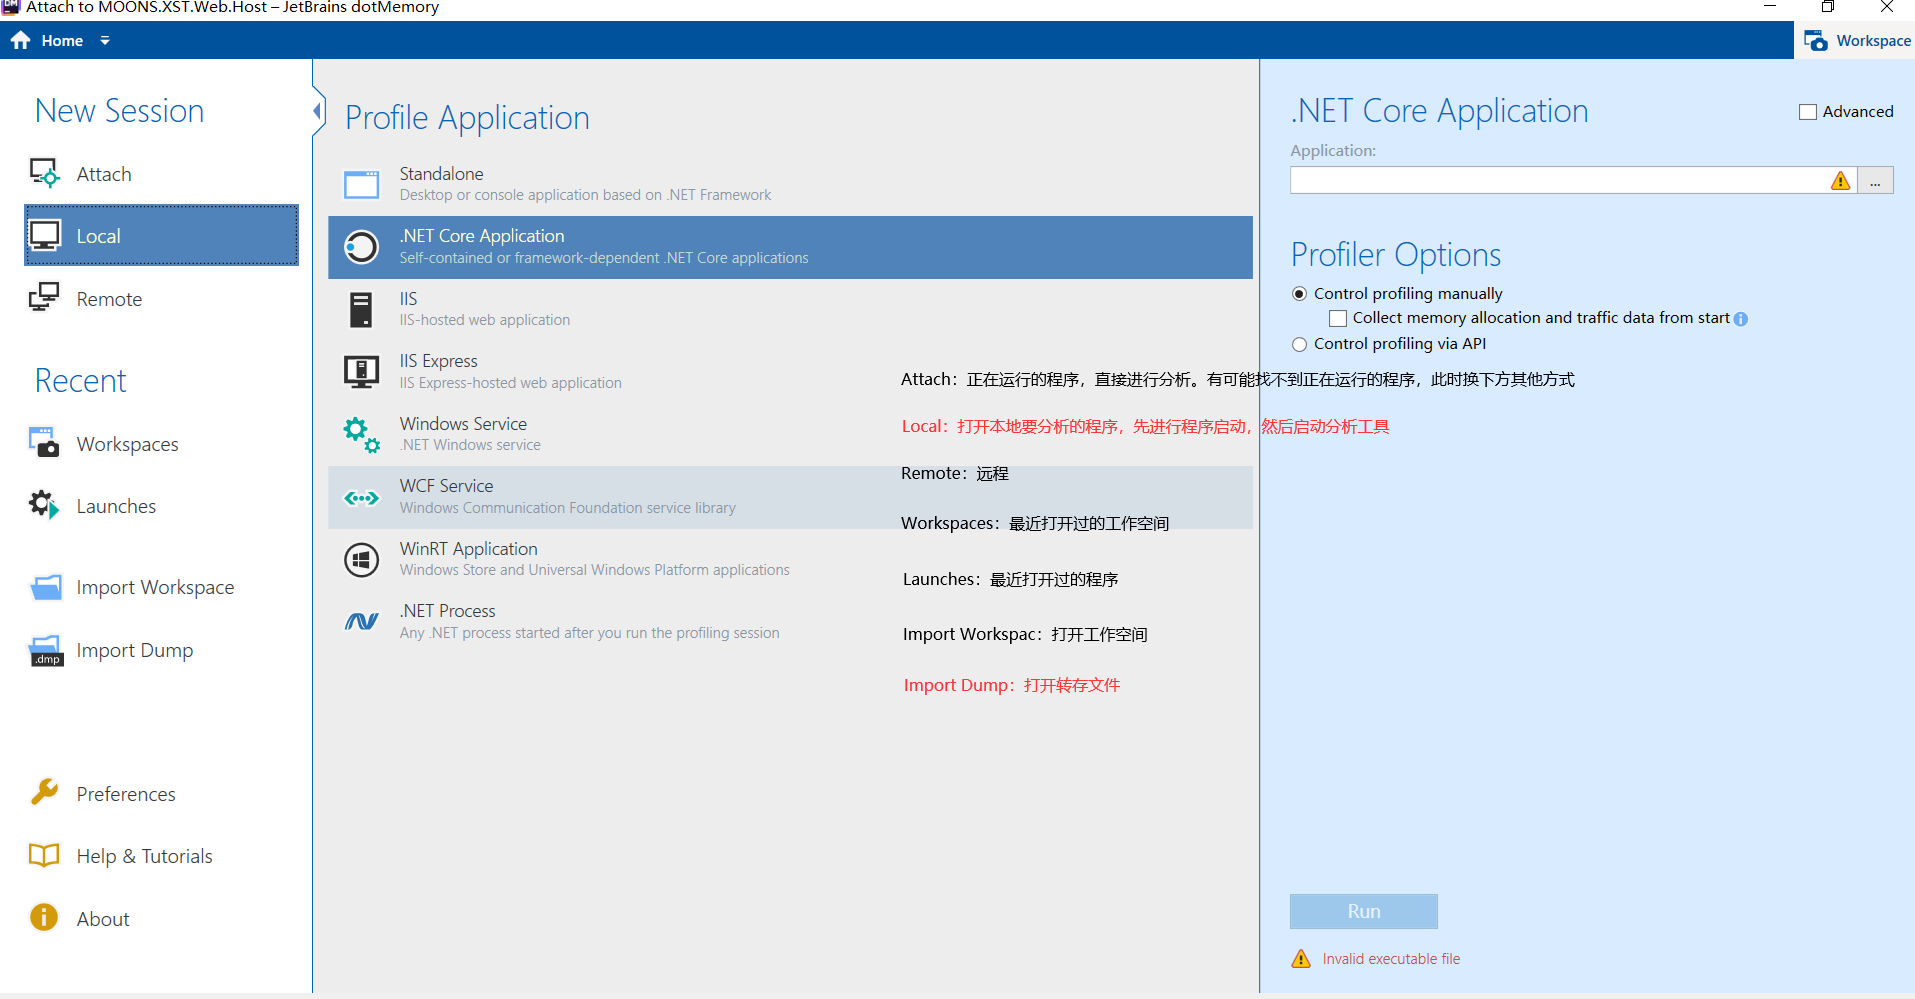Screen dimensions: 1915x999
Task: Click the Windows Service gears icon
Action: (x=361, y=435)
